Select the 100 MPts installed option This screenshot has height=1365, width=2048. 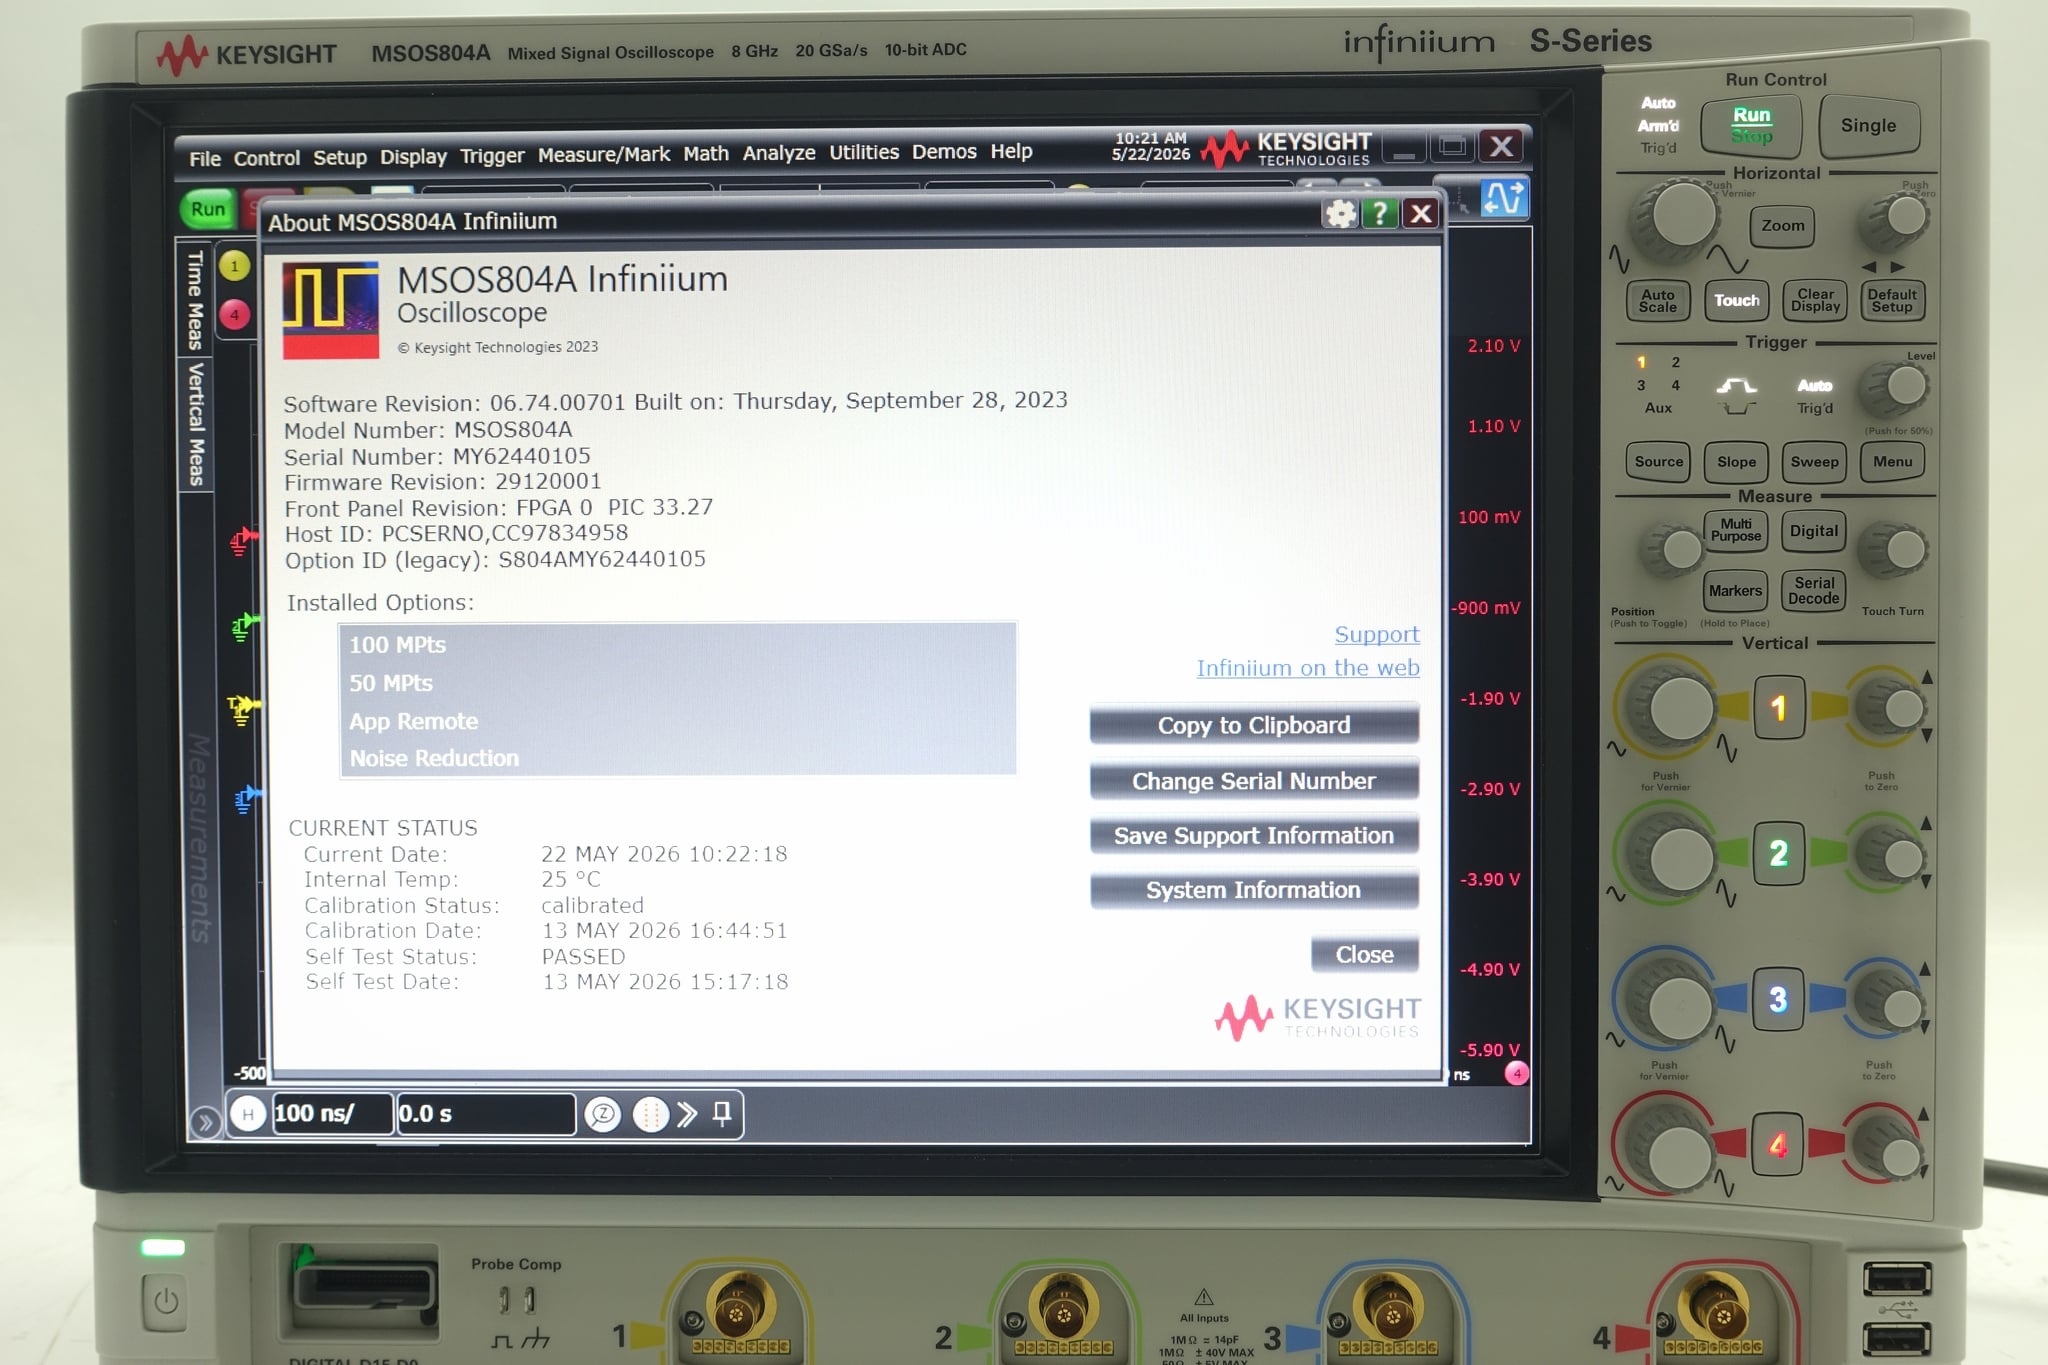[678, 645]
